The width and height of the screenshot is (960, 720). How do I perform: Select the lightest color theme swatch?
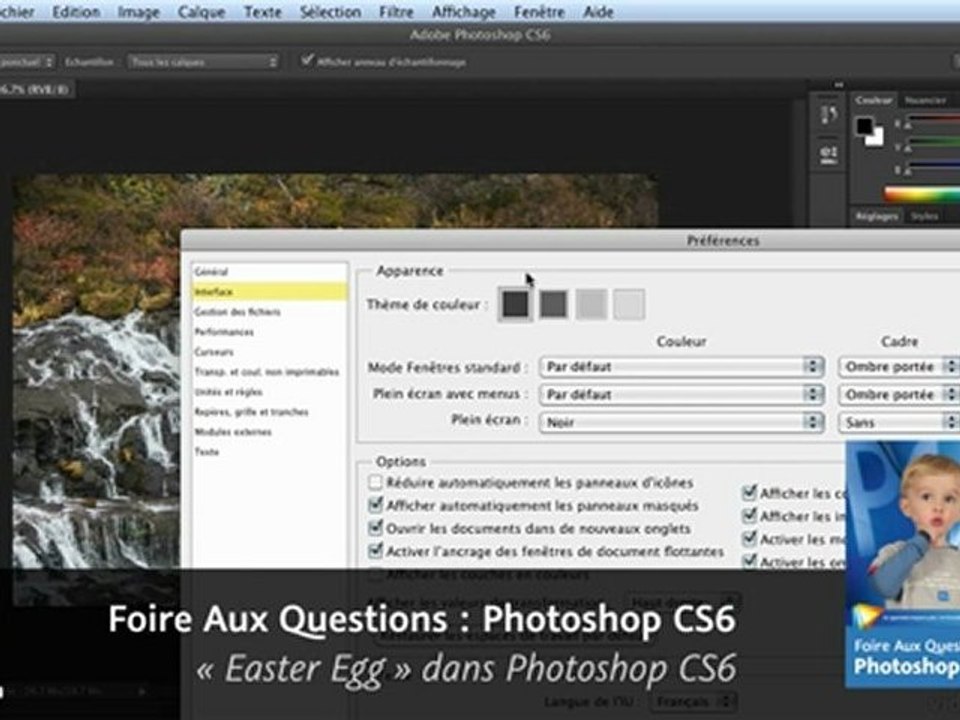click(x=629, y=304)
